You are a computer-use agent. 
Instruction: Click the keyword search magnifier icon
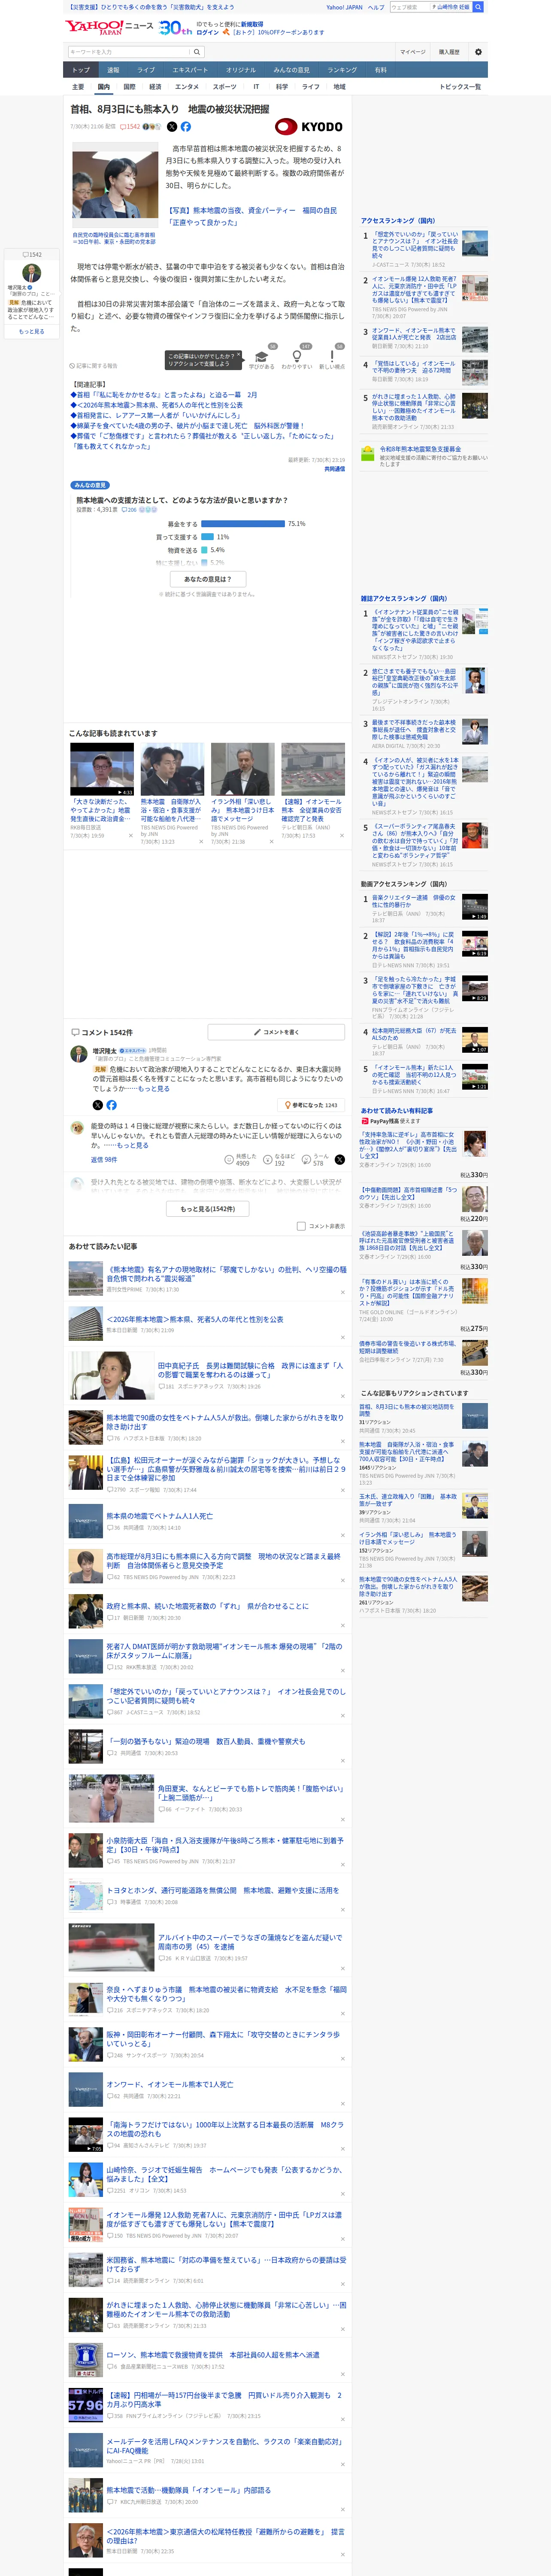coord(197,52)
